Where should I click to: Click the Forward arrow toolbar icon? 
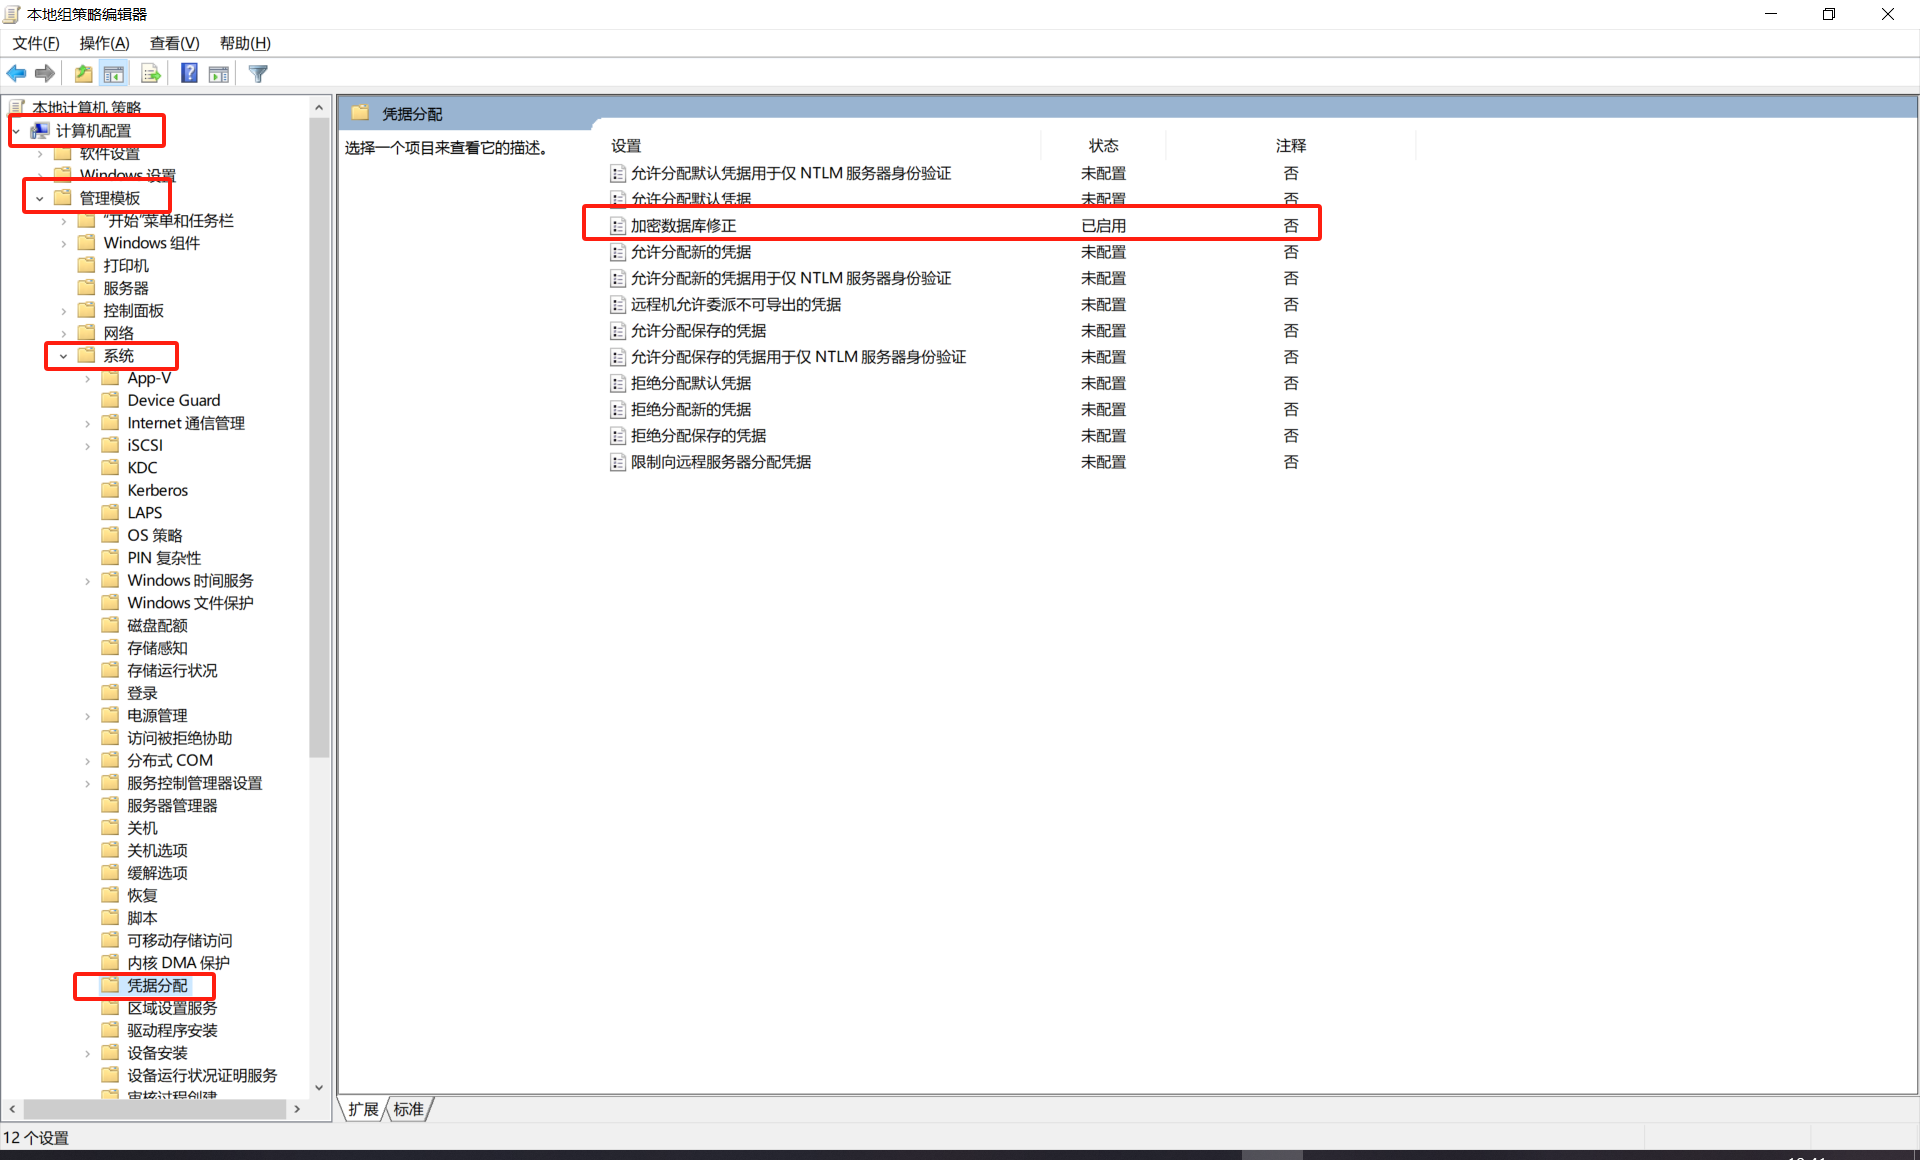pos(45,74)
